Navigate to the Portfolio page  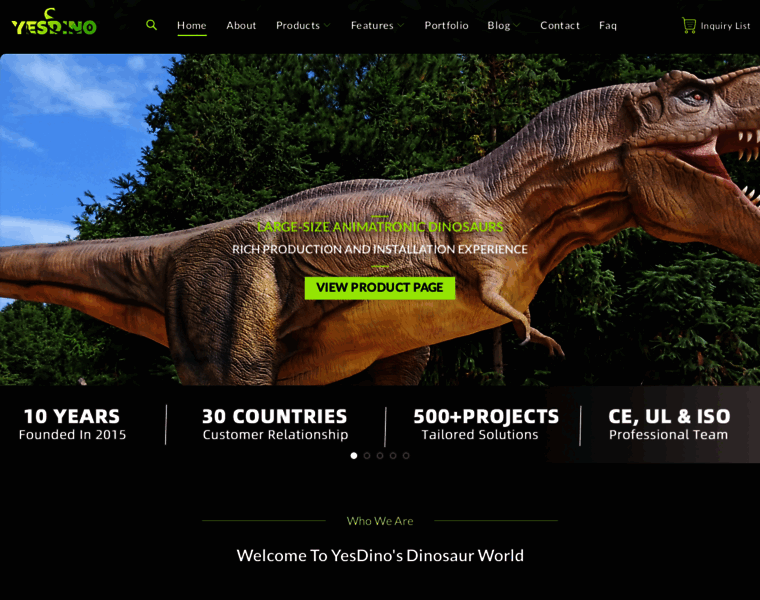(446, 25)
